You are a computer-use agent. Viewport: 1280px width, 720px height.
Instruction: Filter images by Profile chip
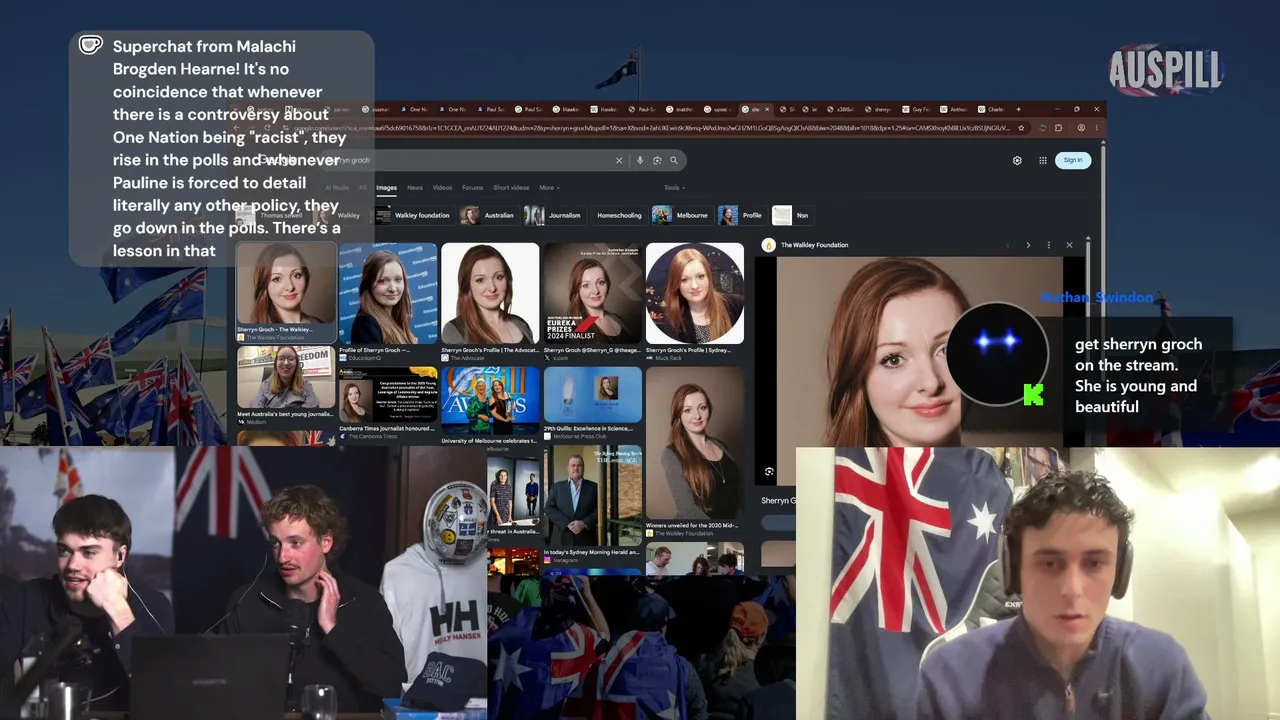click(x=741, y=215)
